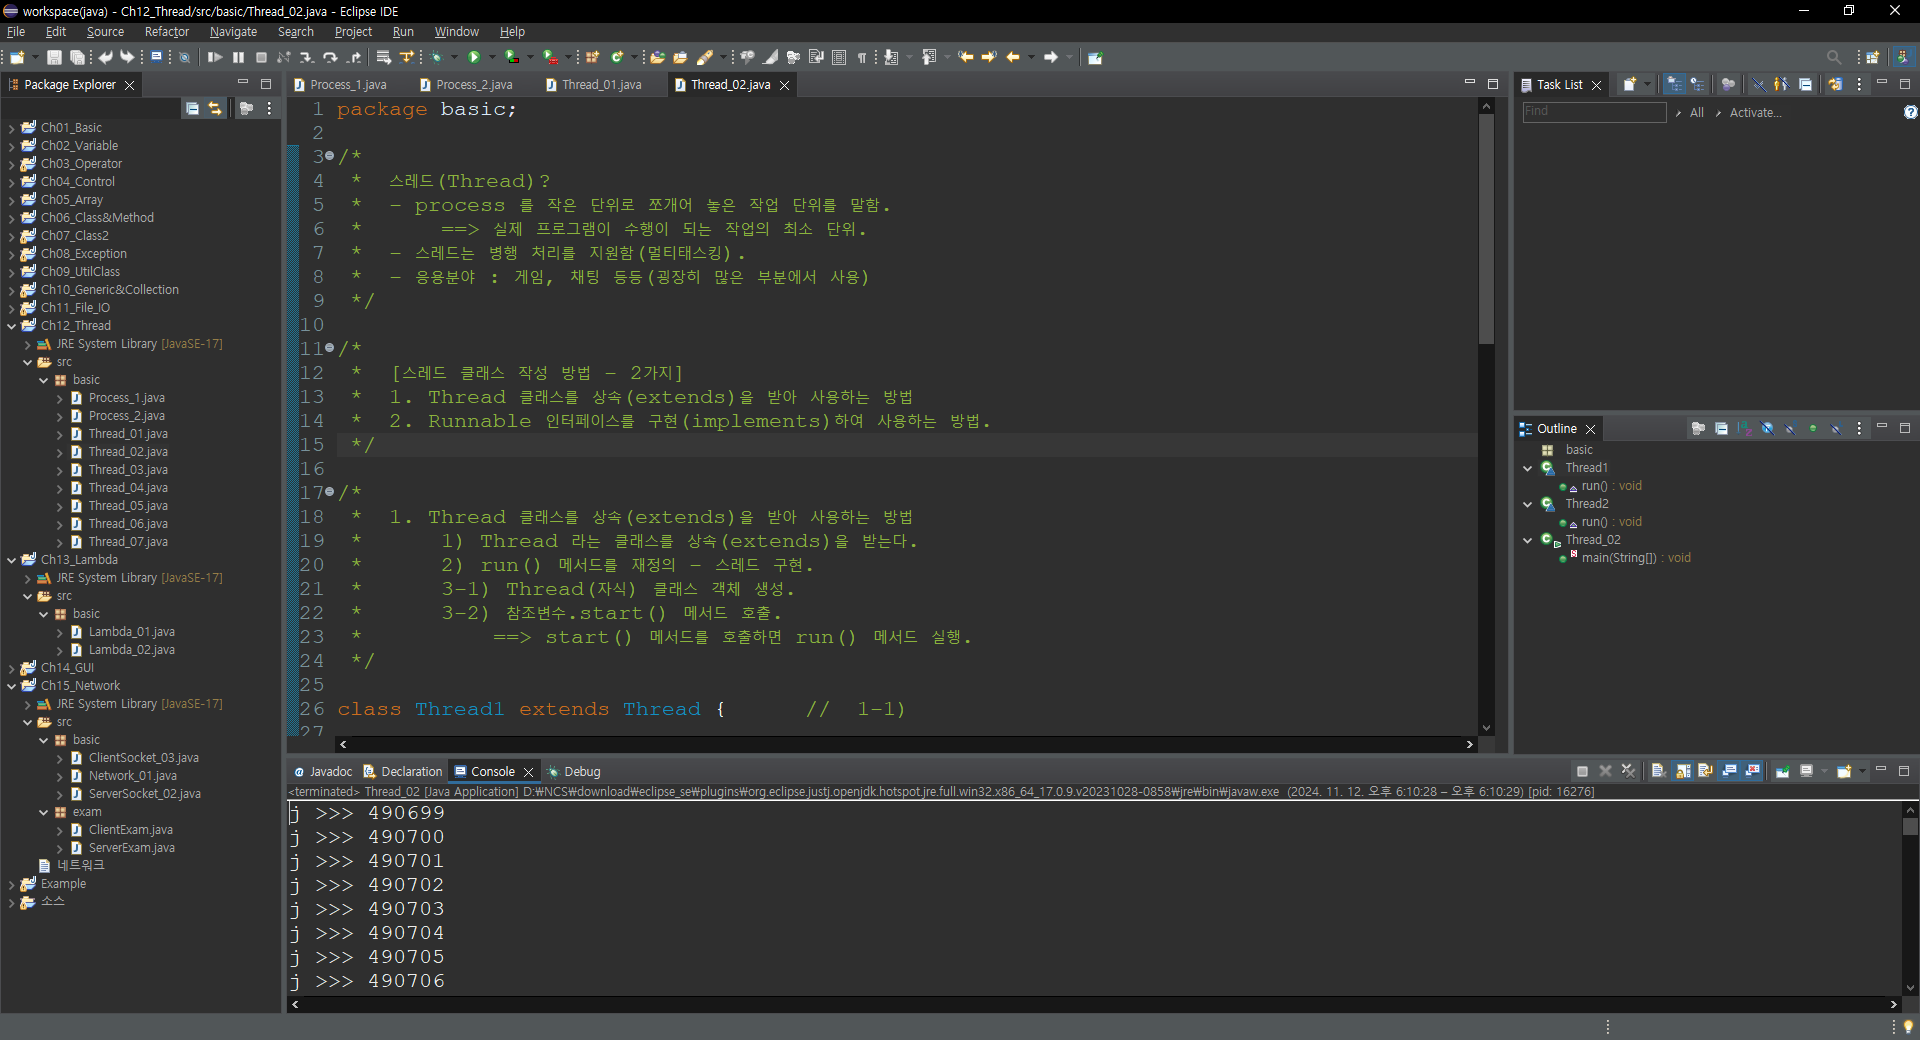This screenshot has width=1920, height=1040.
Task: Switch to Process_1.java editor tab
Action: (340, 85)
